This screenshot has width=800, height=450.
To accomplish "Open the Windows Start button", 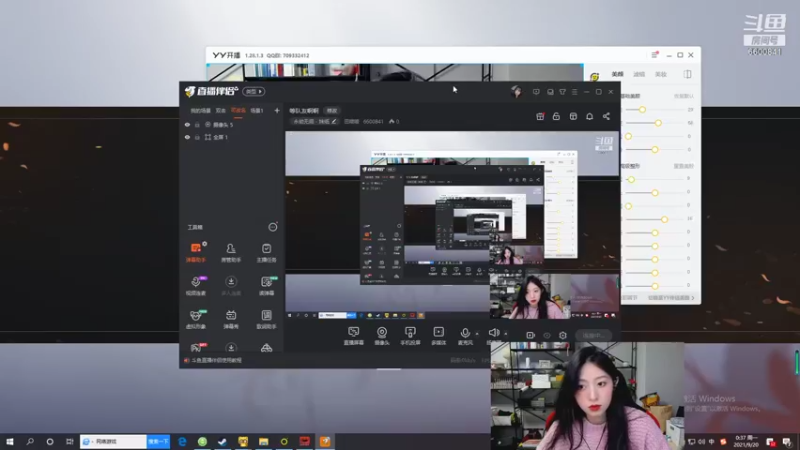I will point(10,441).
